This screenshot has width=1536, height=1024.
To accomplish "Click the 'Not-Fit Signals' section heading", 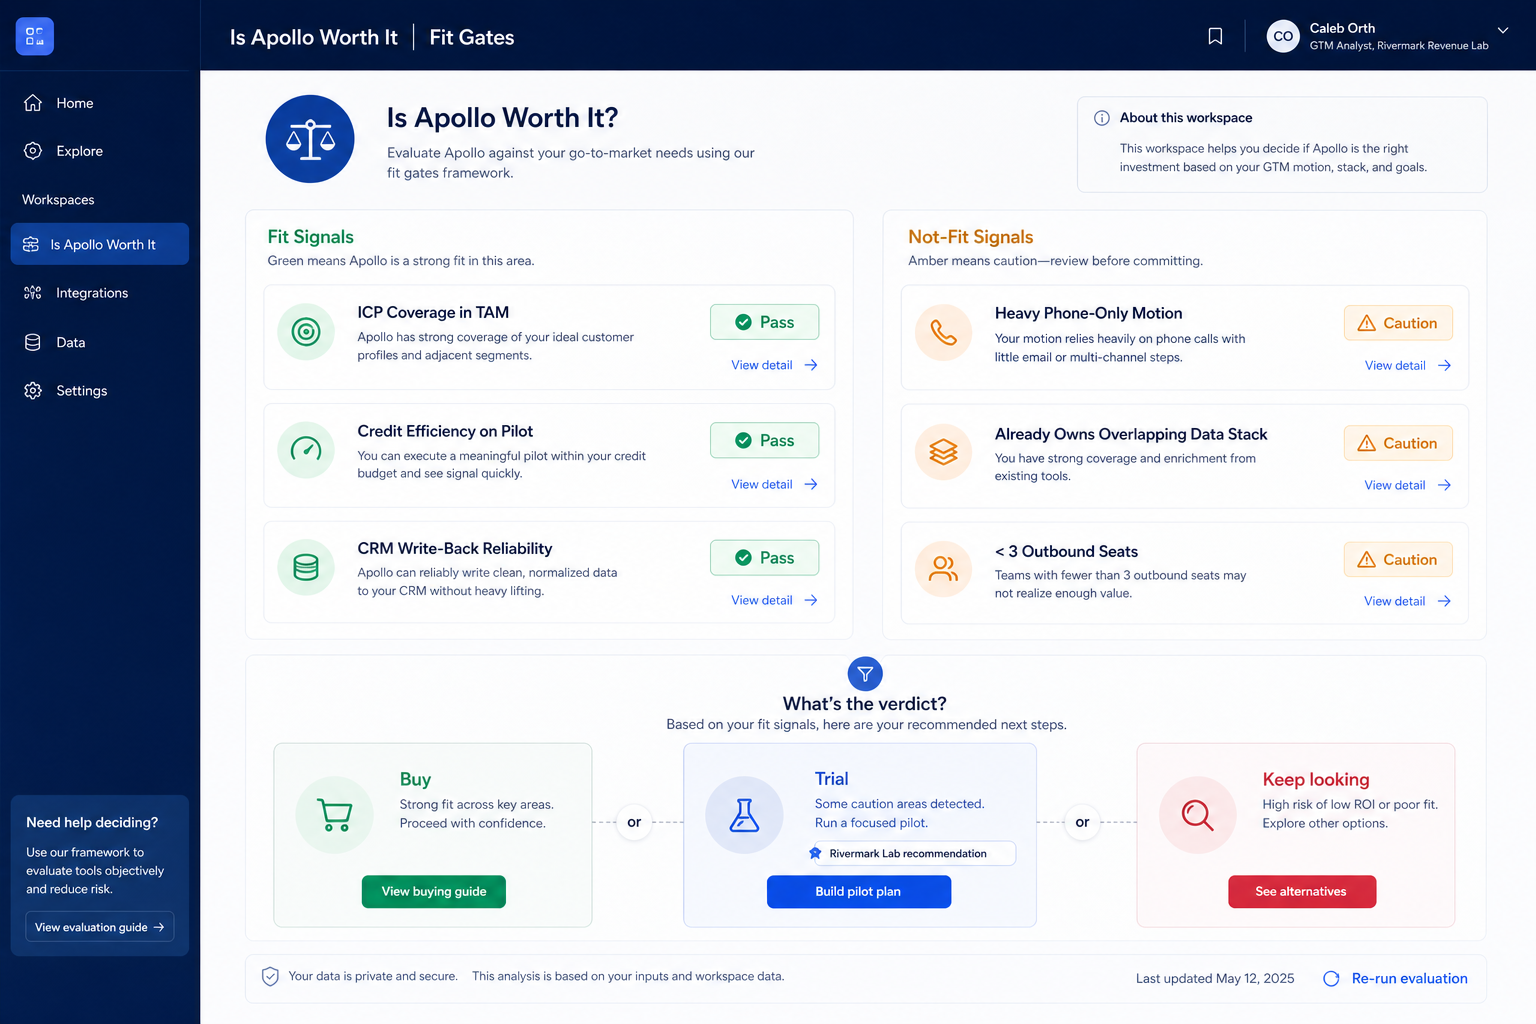I will pos(971,237).
